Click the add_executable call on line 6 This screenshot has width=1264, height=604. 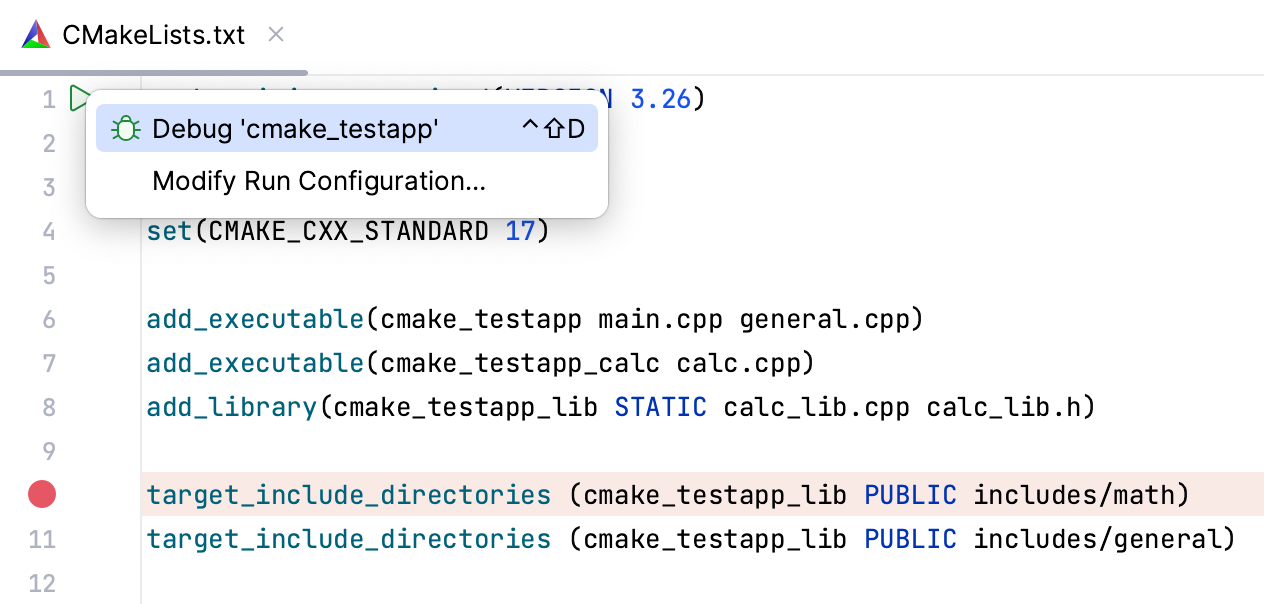(x=254, y=319)
